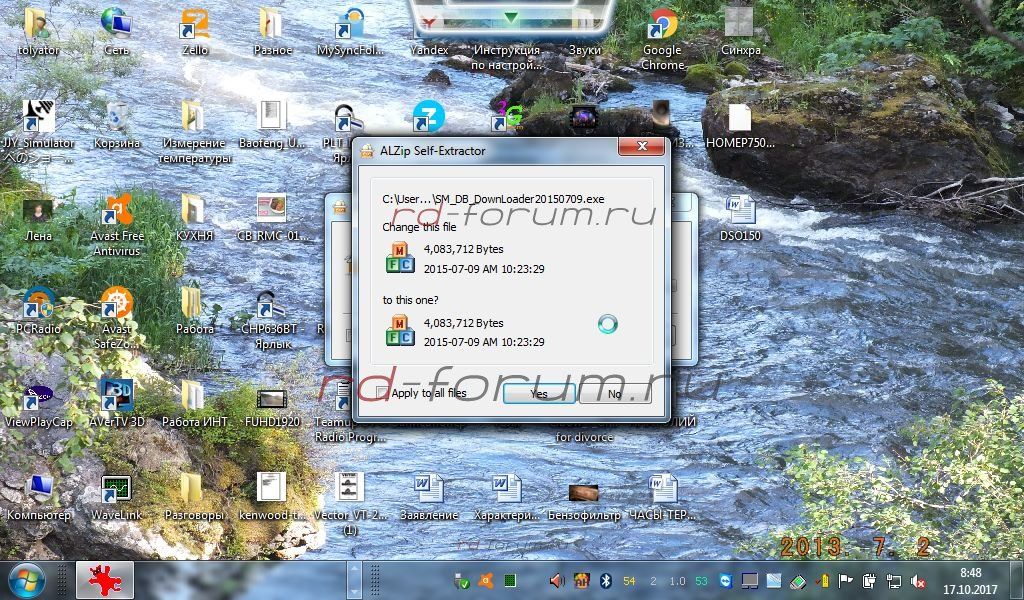1024x600 pixels.
Task: Click Yes to replace the file
Action: (538, 394)
